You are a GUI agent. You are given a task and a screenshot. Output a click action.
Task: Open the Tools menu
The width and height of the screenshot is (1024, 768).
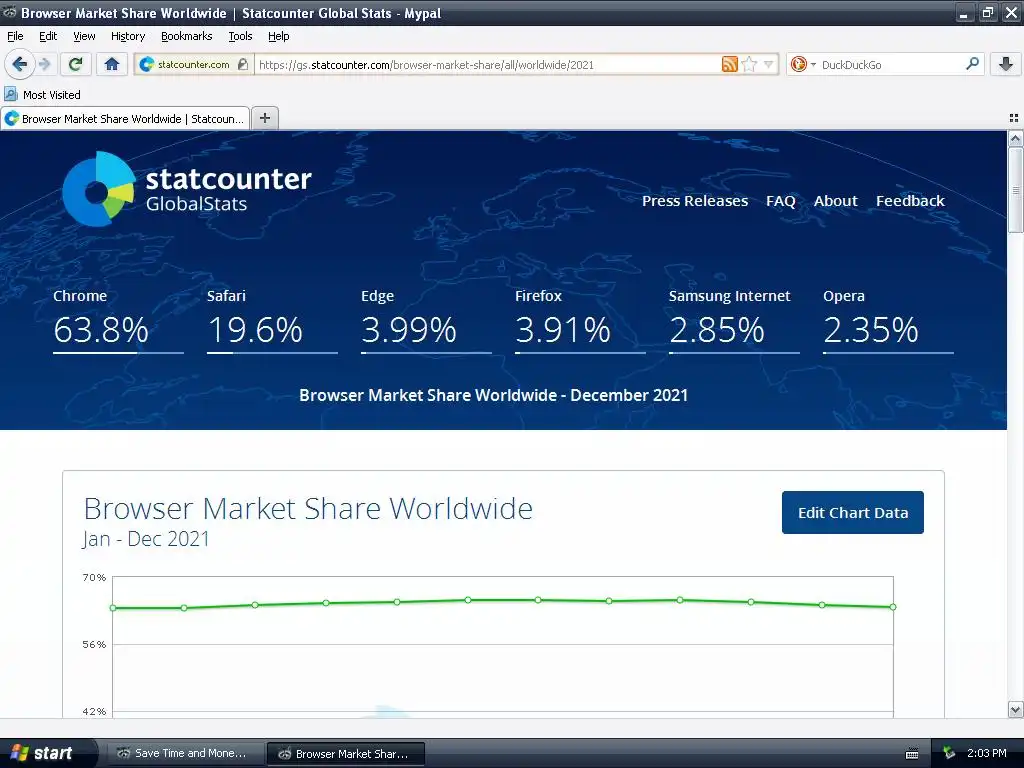(x=240, y=36)
